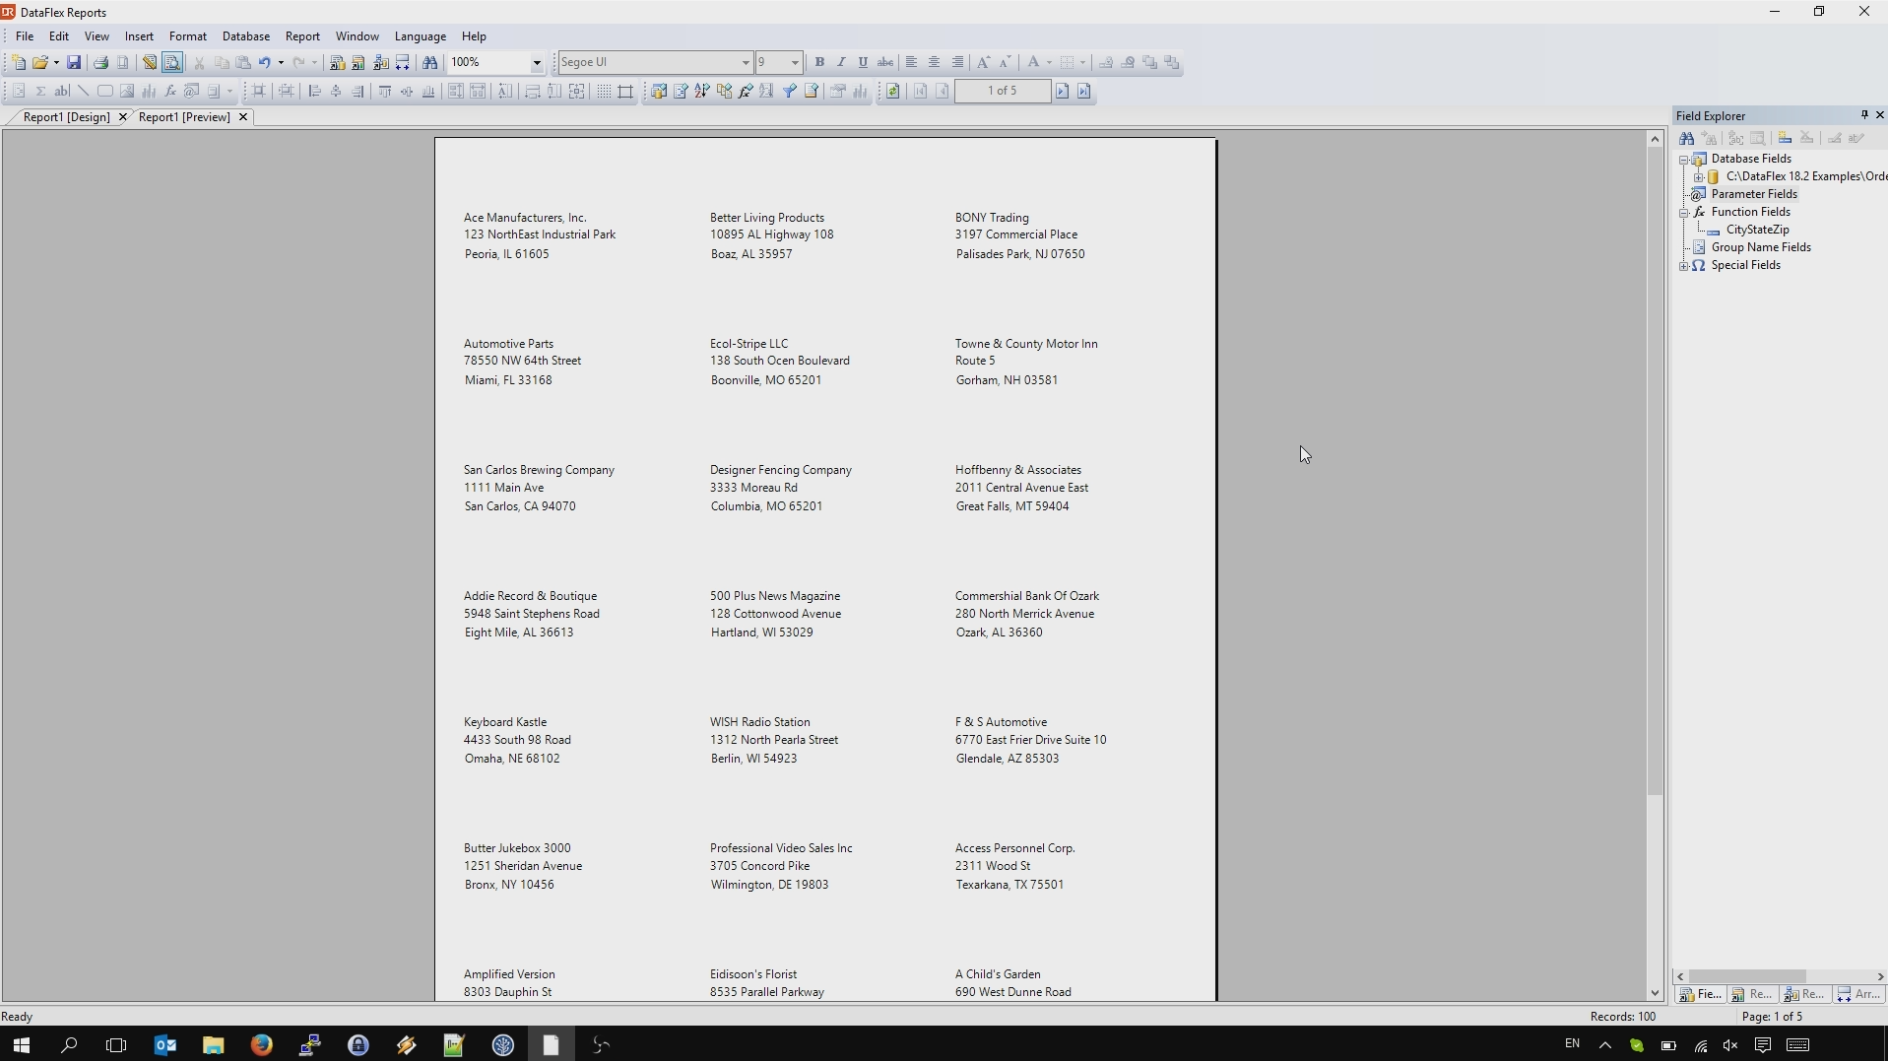Viewport: 1888px width, 1061px height.
Task: Jump to last page of preview
Action: 1084,91
